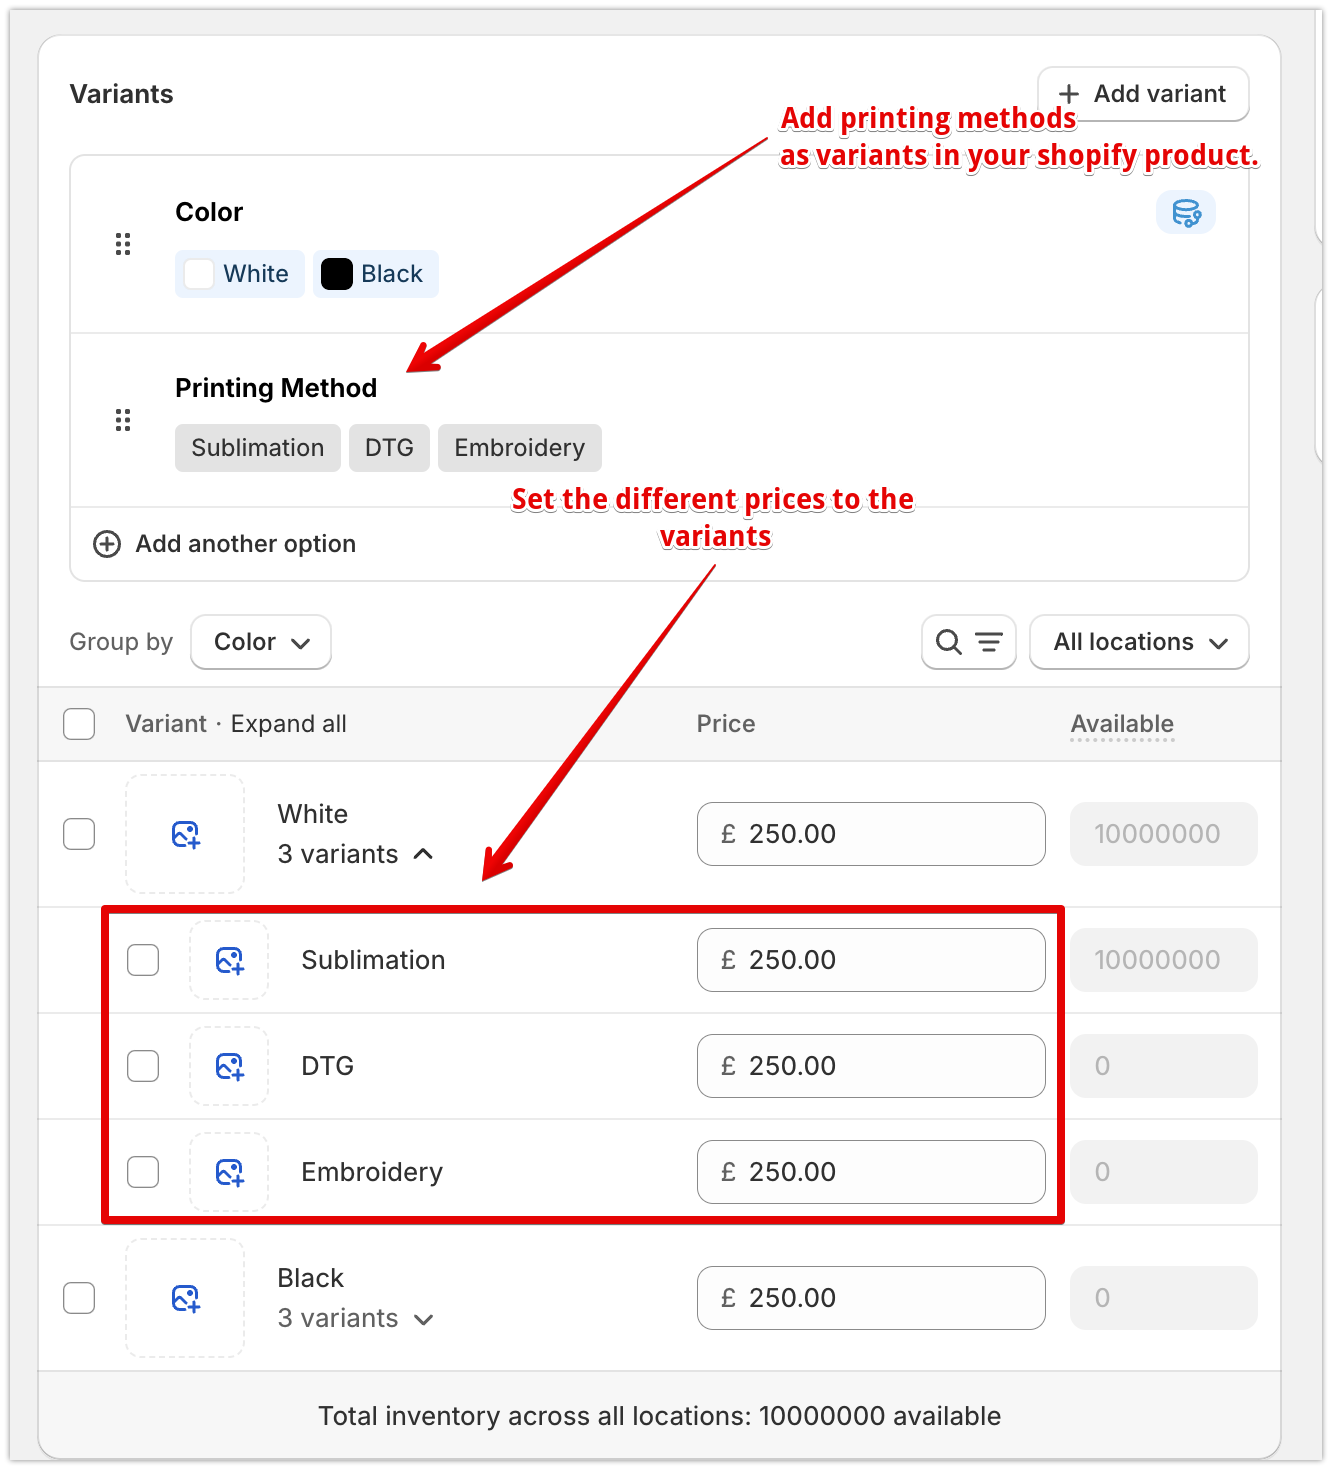Click the DTG option value tag
The height and width of the screenshot is (1470, 1332).
click(x=389, y=448)
